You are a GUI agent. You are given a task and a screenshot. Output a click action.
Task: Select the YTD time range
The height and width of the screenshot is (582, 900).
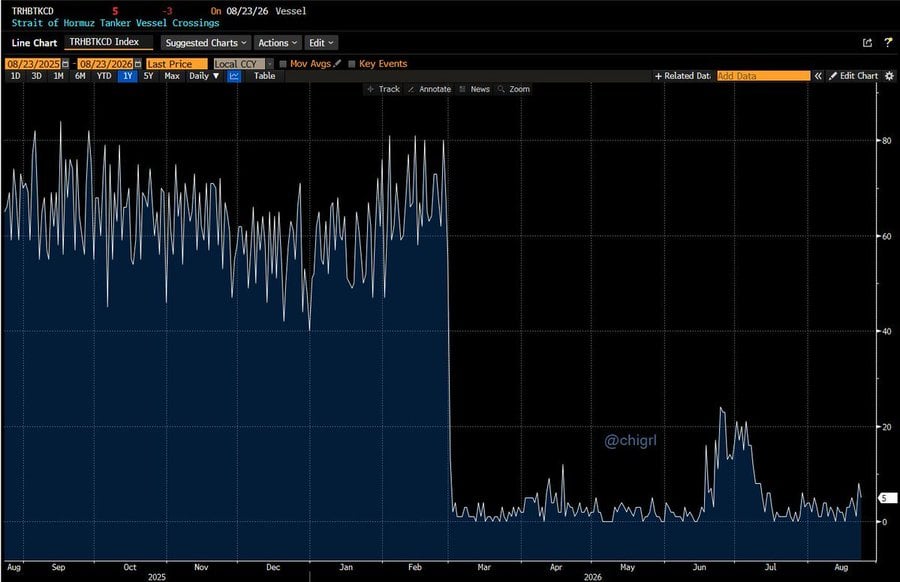(104, 76)
